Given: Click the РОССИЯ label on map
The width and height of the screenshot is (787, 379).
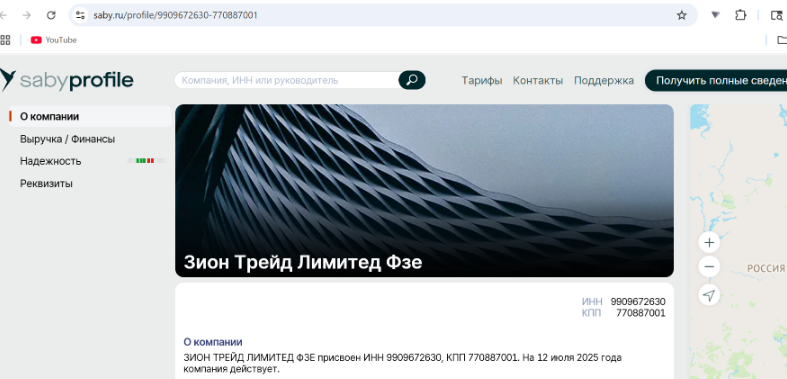Looking at the screenshot, I should tap(765, 269).
